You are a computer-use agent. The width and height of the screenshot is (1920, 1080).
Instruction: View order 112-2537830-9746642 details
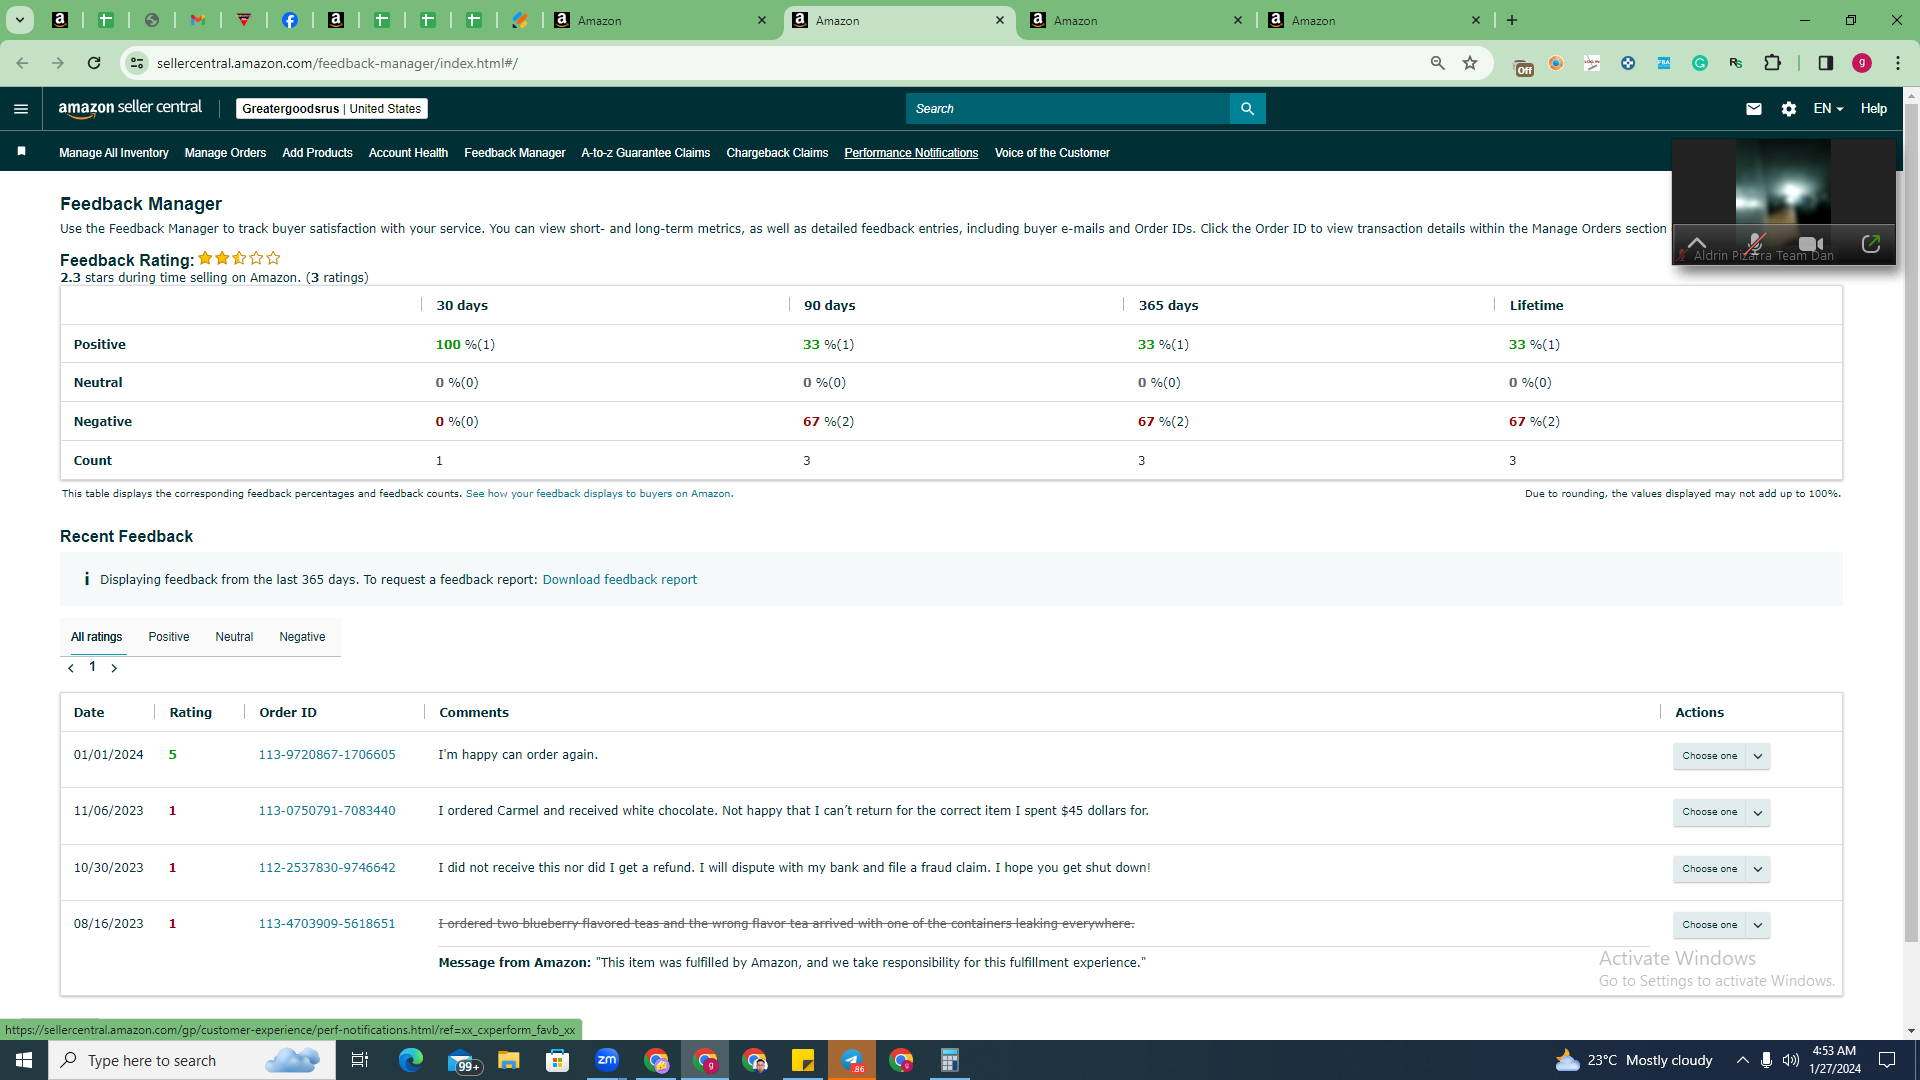[x=327, y=868]
